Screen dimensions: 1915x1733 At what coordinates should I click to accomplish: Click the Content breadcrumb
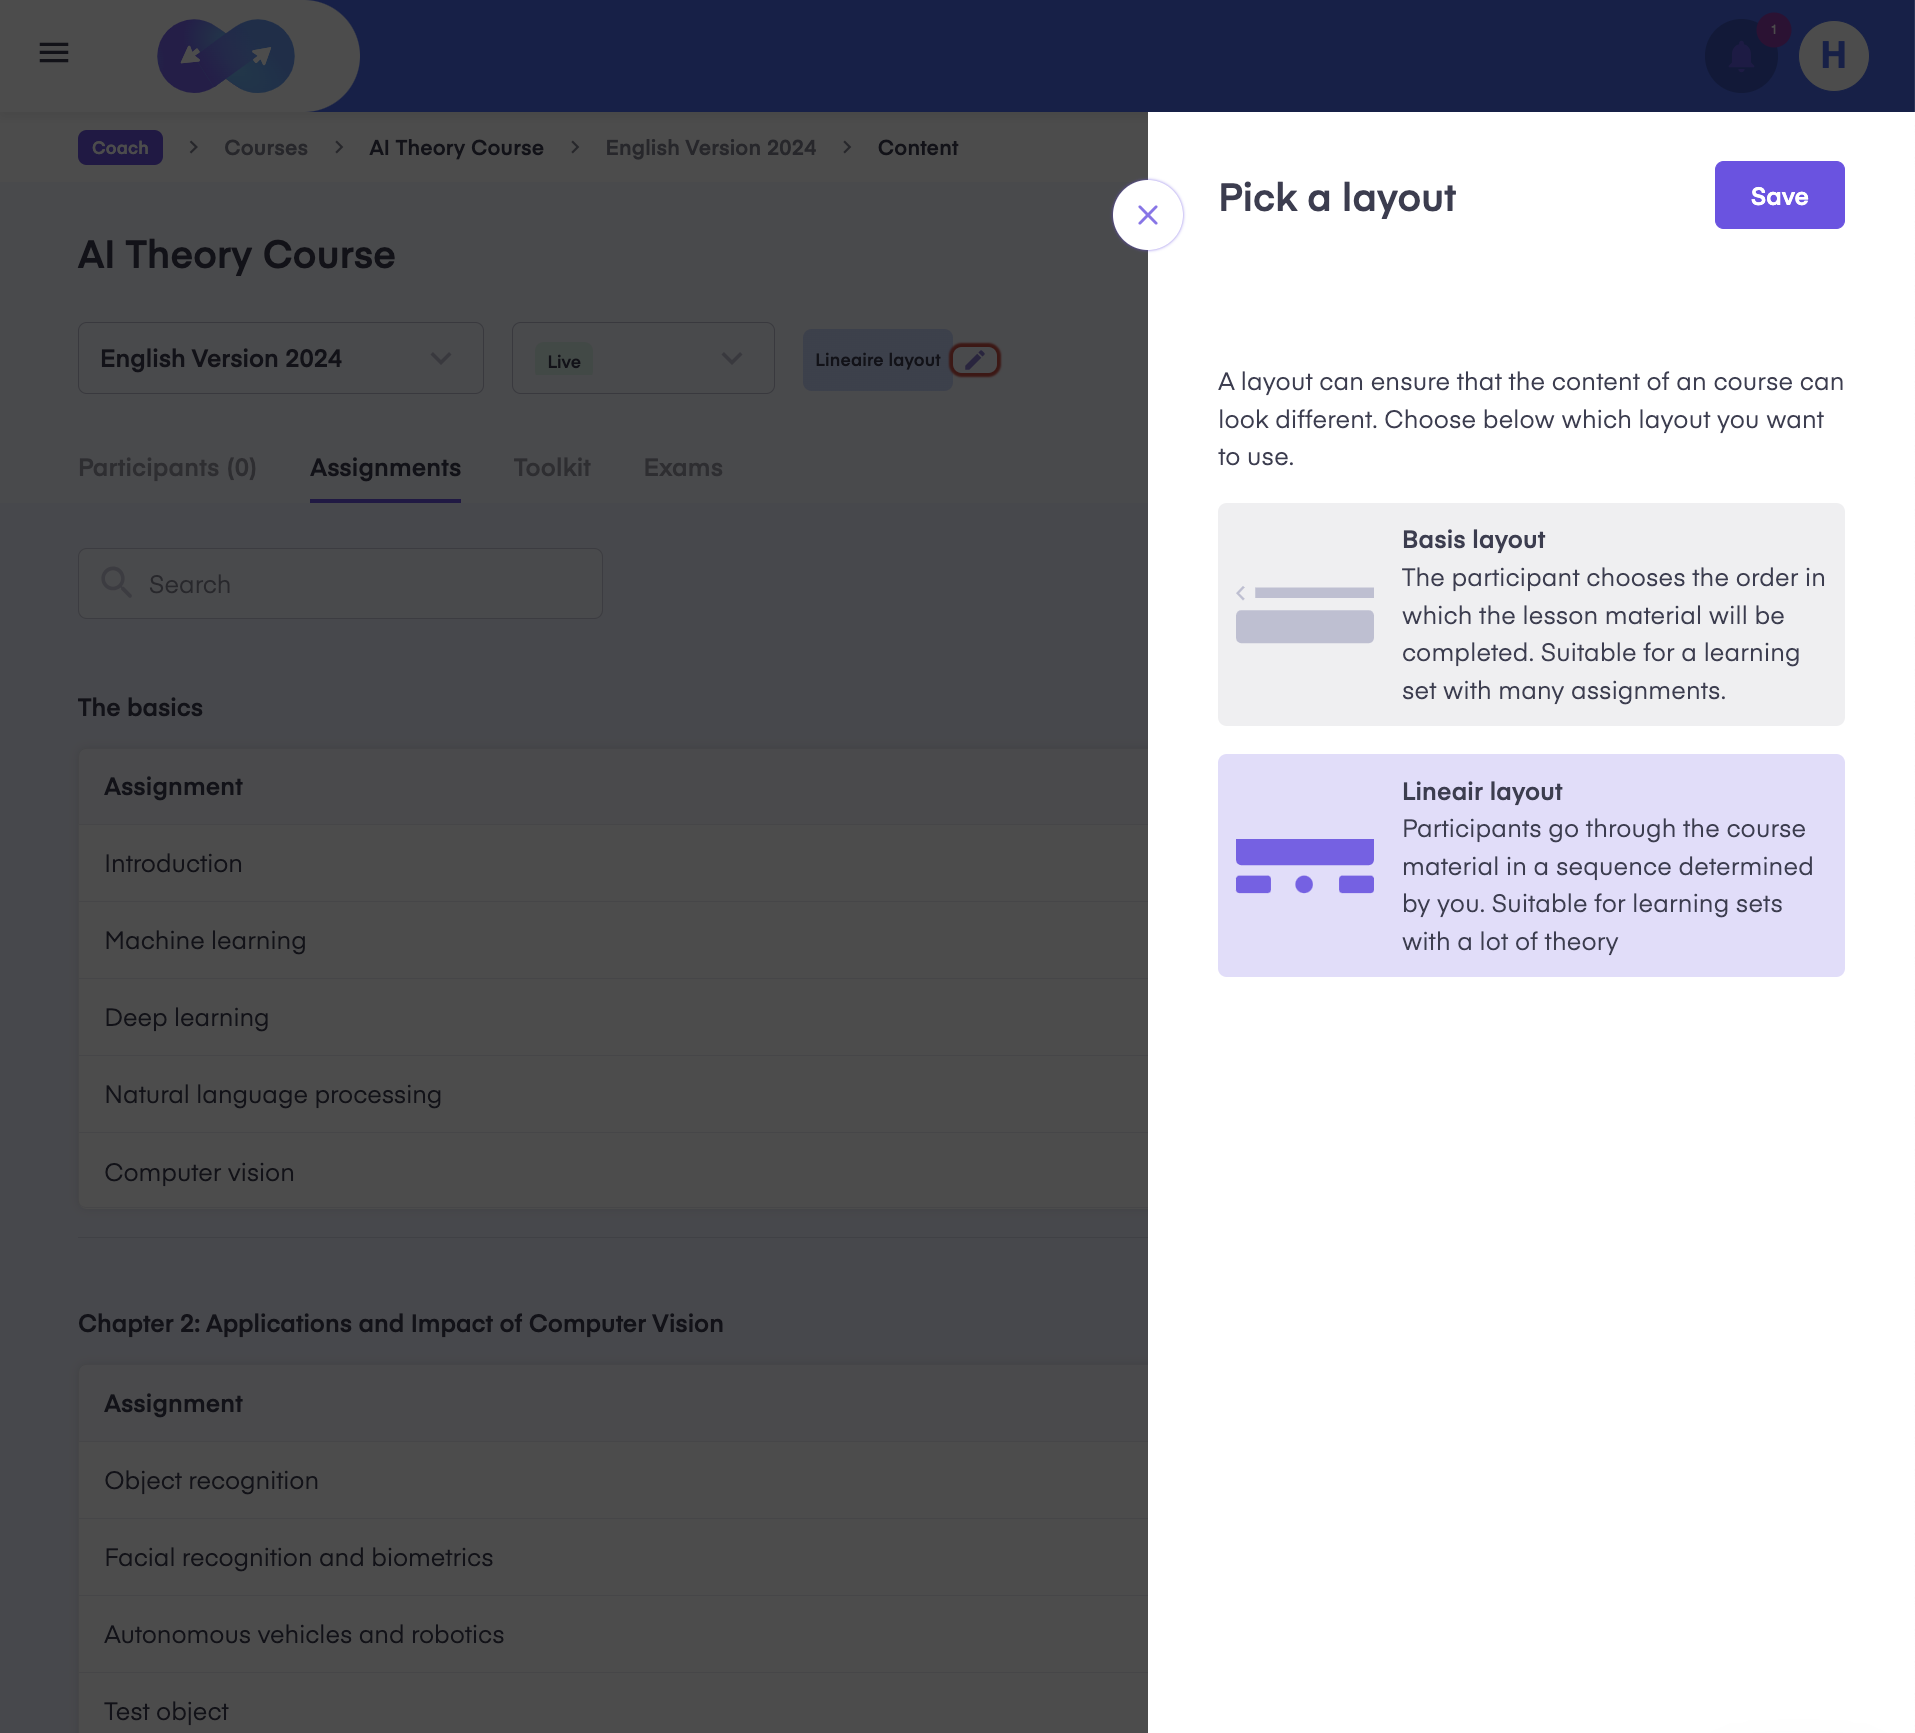[918, 148]
